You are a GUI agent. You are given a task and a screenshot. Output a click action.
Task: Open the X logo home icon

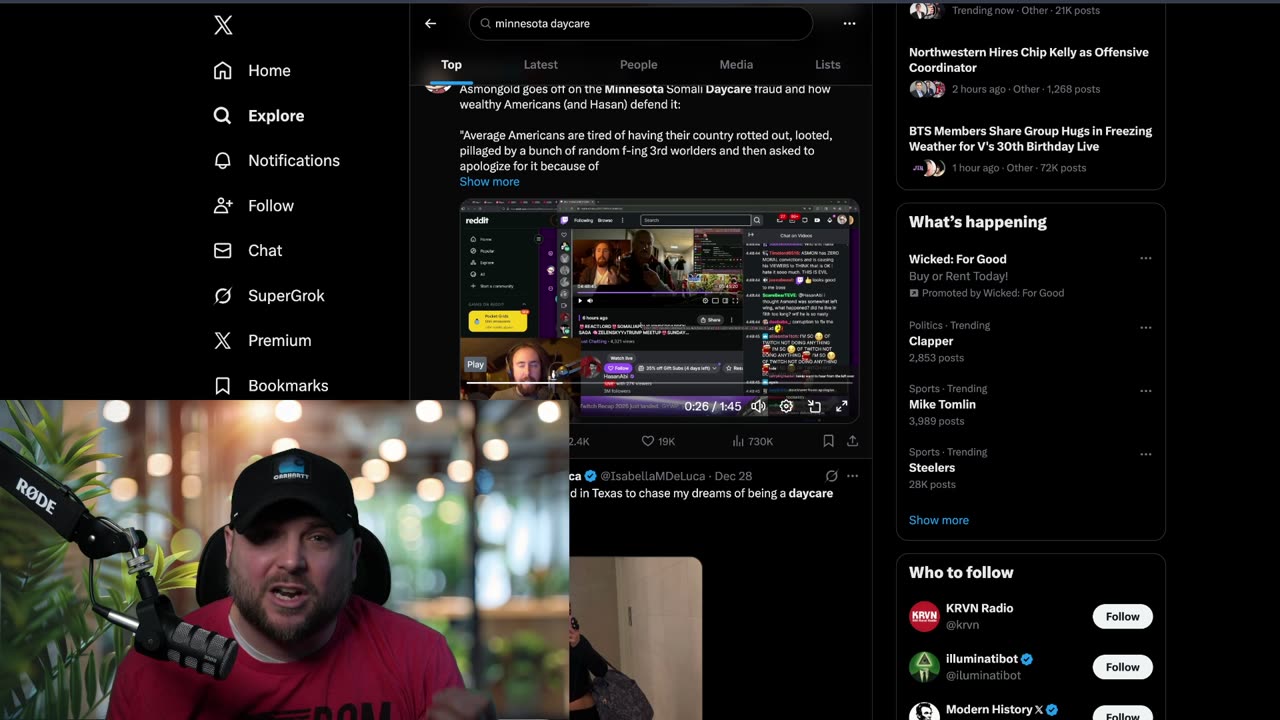(223, 25)
